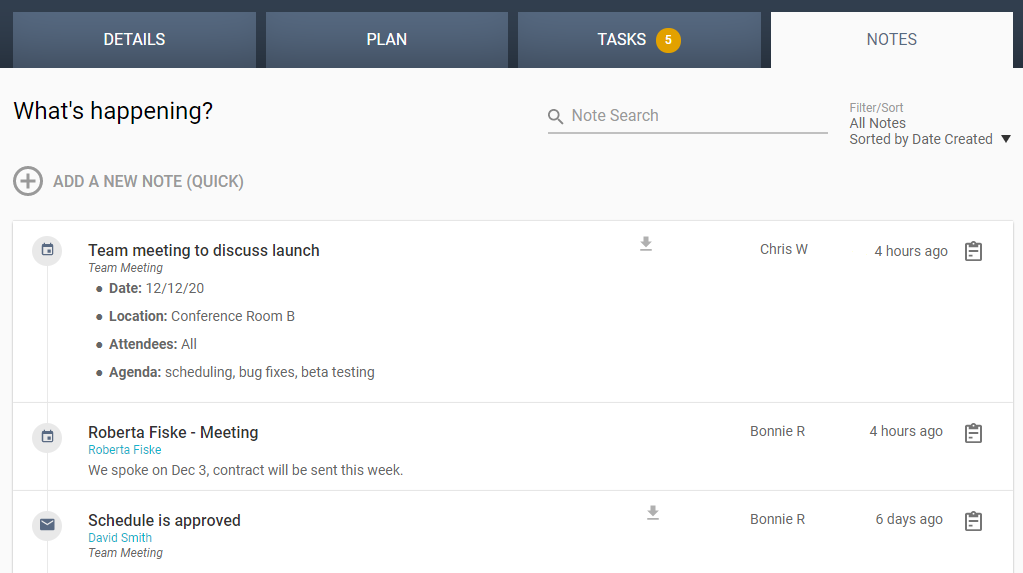Open the David Smith contact link

pos(120,538)
